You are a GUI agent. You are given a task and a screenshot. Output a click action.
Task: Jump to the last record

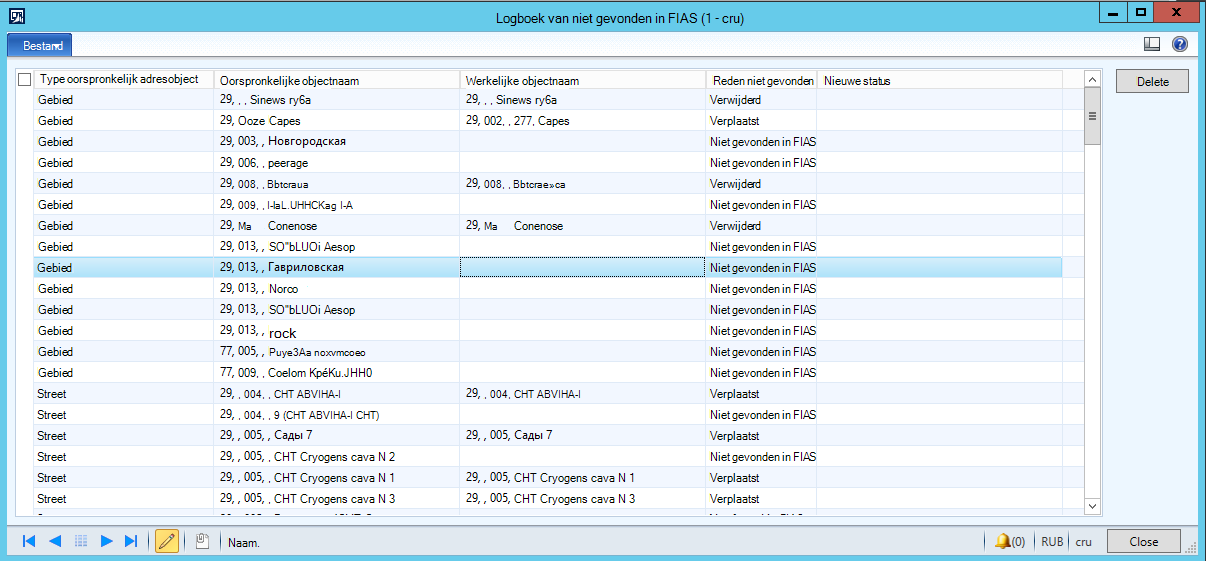tap(131, 541)
